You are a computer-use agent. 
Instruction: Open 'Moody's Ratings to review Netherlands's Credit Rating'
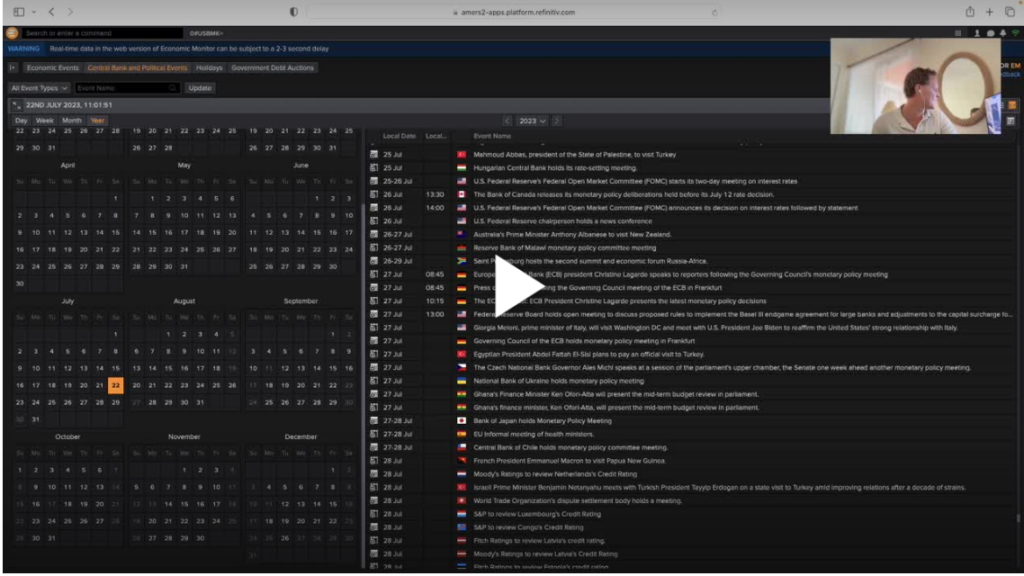coord(554,474)
